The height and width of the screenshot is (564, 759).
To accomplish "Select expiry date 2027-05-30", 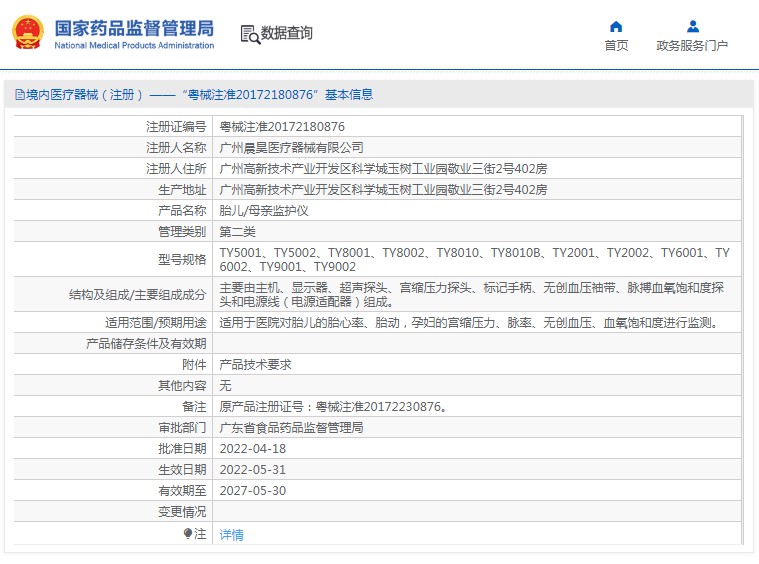I will click(253, 490).
